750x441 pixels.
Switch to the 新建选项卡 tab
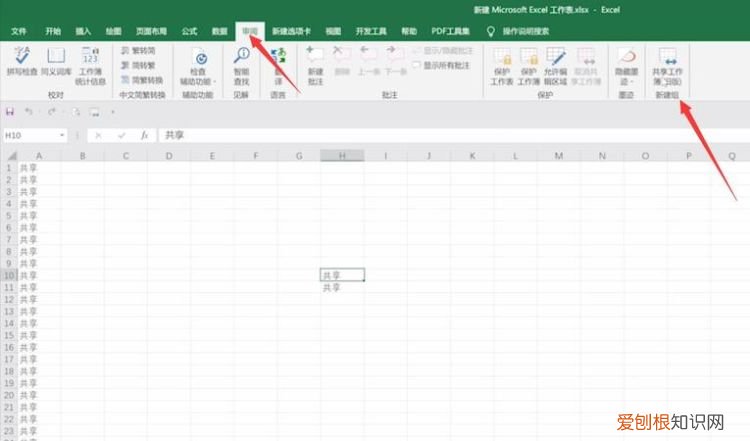click(291, 31)
